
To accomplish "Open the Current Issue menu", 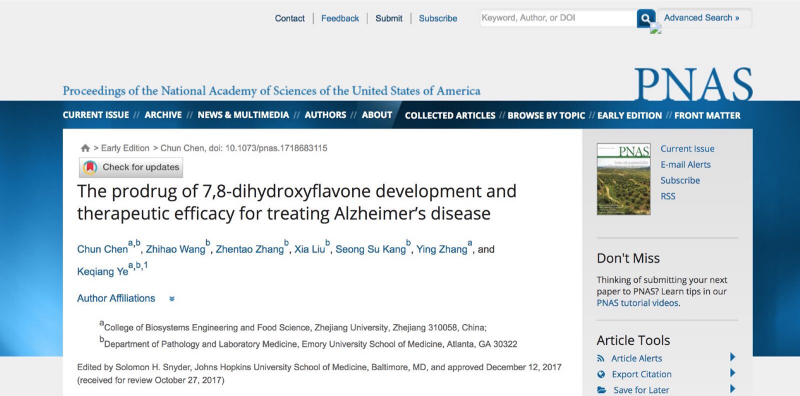I will coord(96,115).
